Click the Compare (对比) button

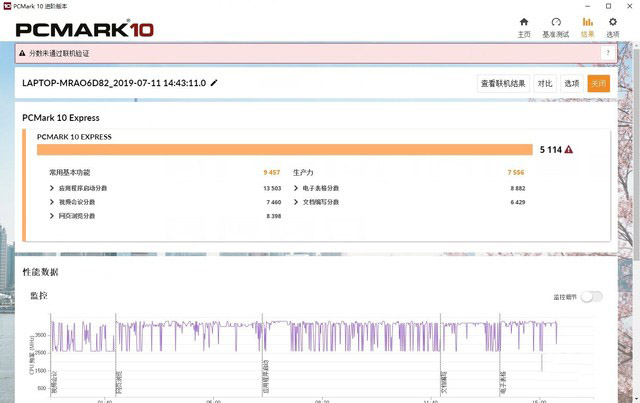pos(544,84)
